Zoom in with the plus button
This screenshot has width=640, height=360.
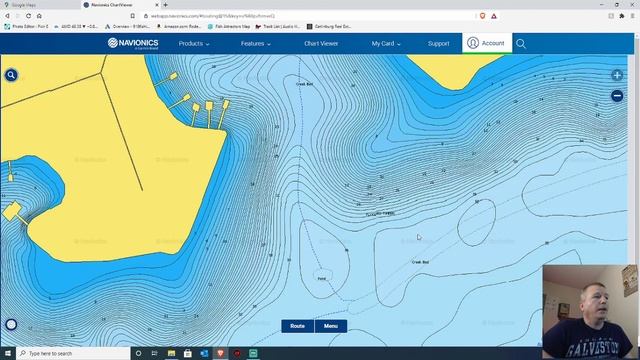tap(617, 75)
